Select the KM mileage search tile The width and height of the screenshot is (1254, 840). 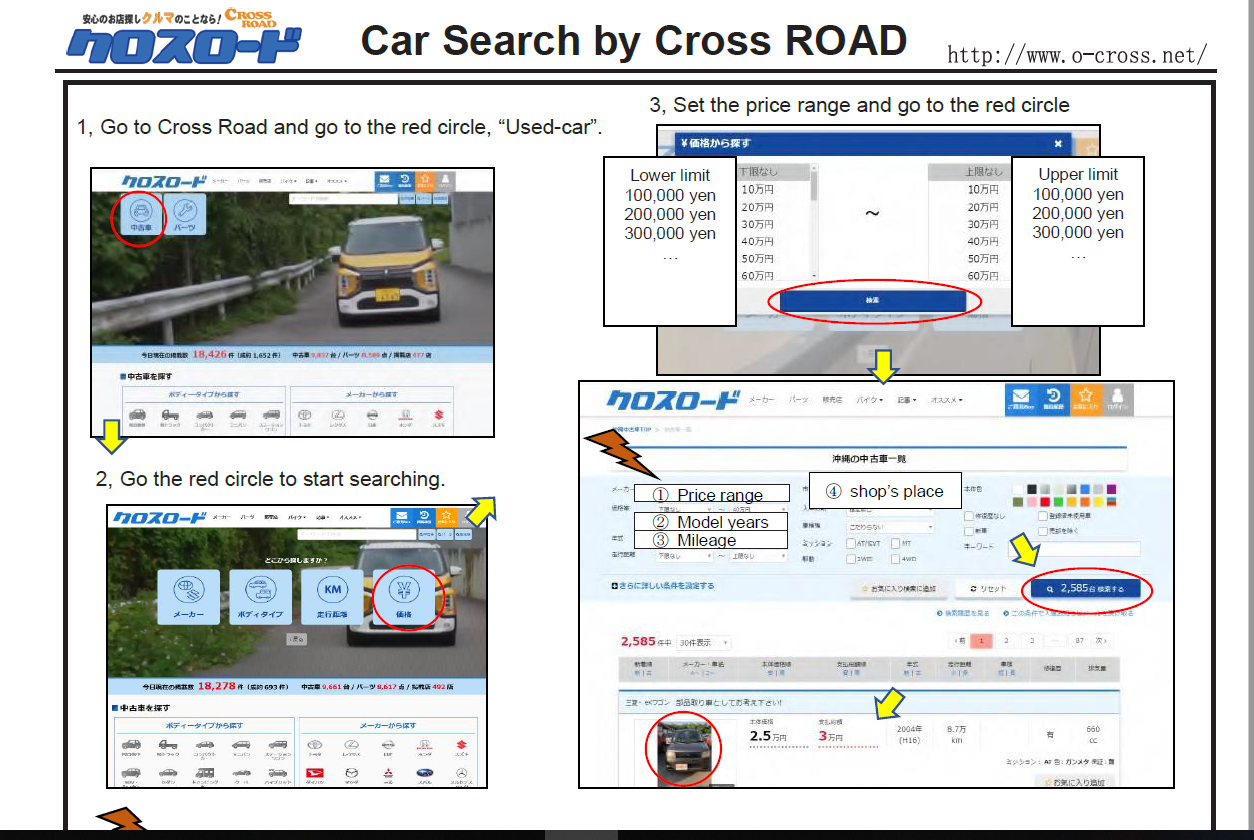coord(332,598)
